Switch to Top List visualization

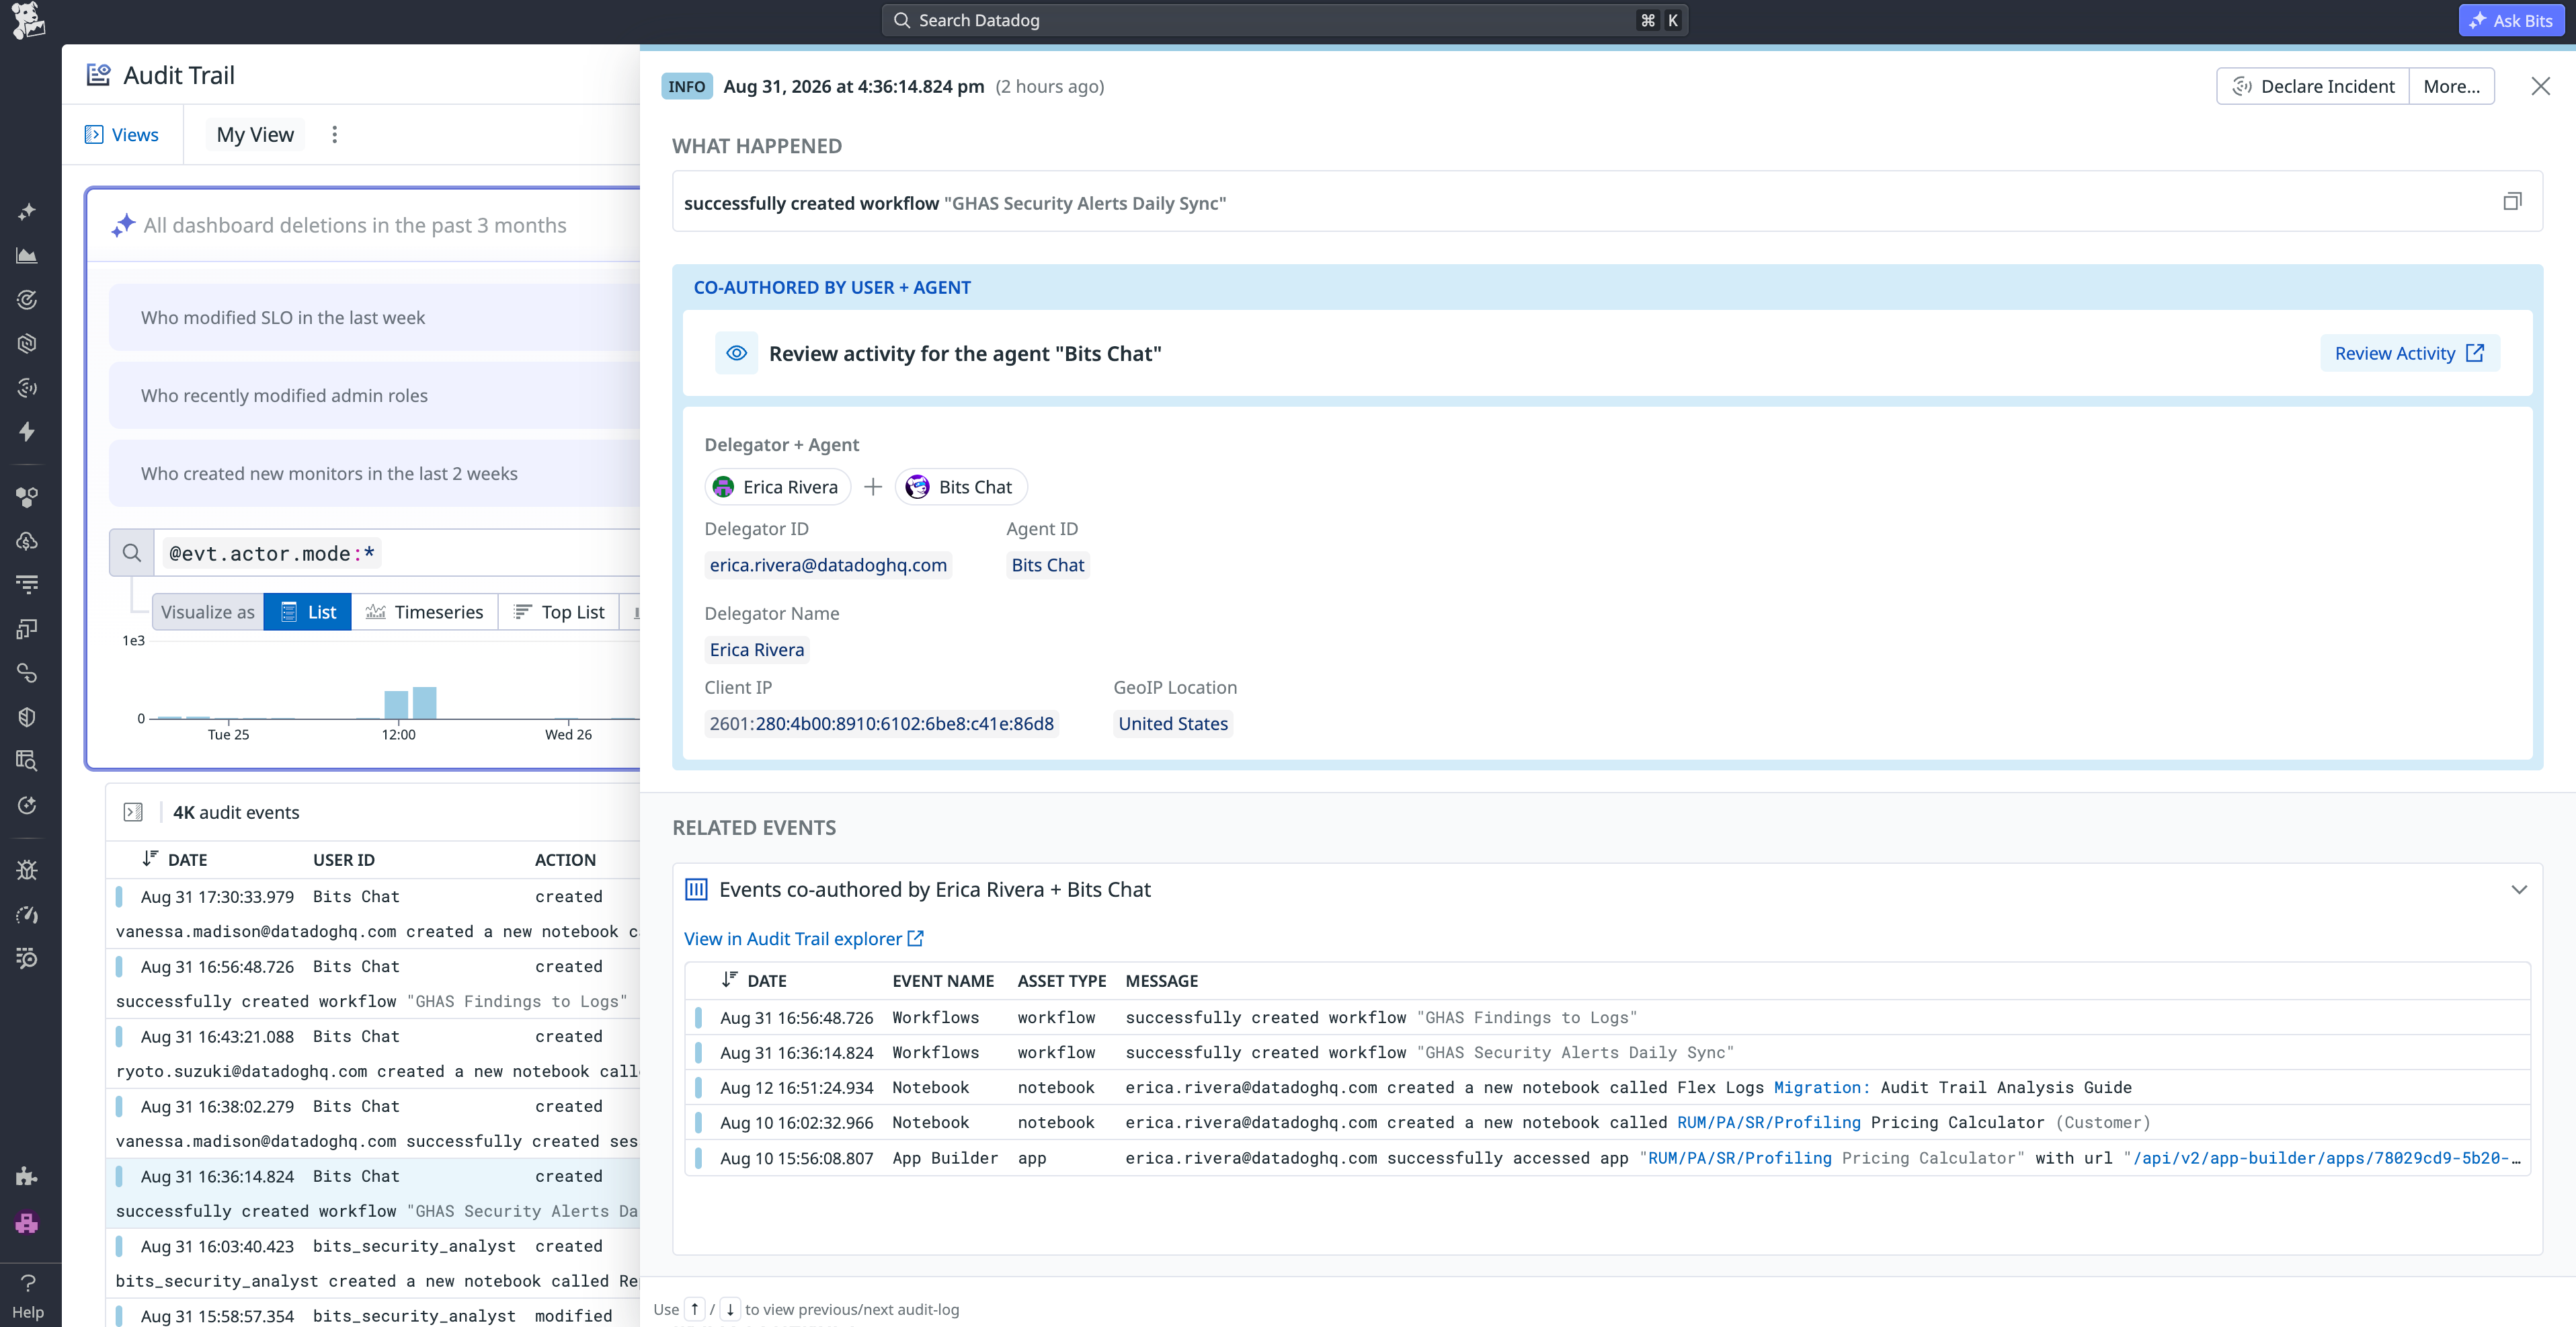click(559, 612)
